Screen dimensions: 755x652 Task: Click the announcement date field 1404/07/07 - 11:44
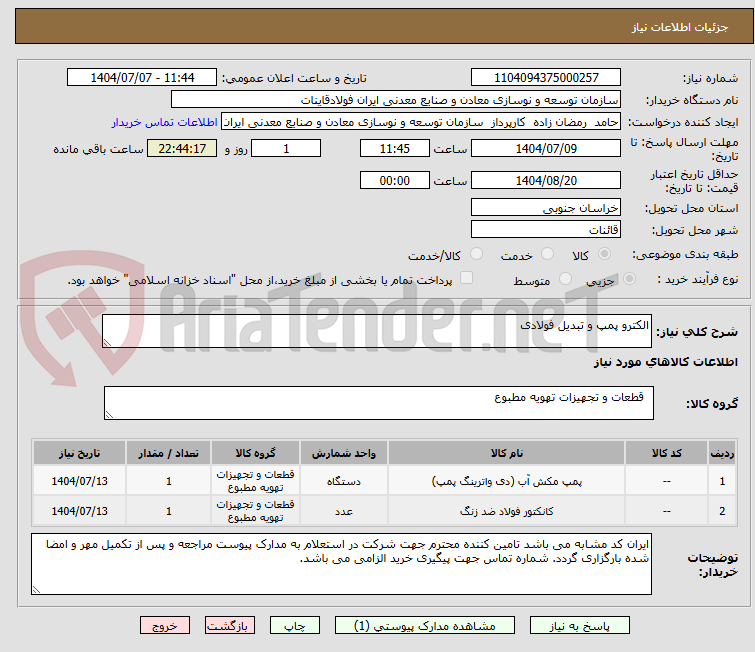(142, 78)
